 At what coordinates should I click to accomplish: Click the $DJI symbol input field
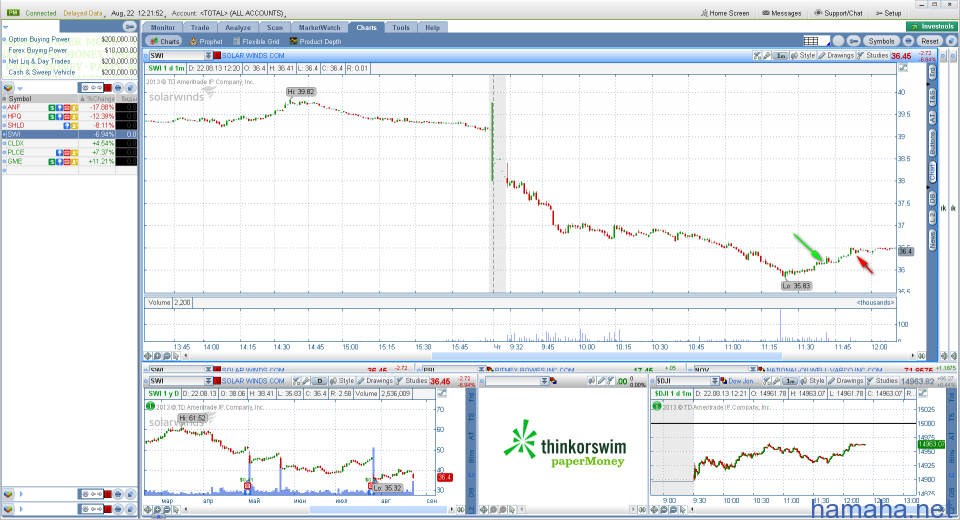pyautogui.click(x=681, y=381)
